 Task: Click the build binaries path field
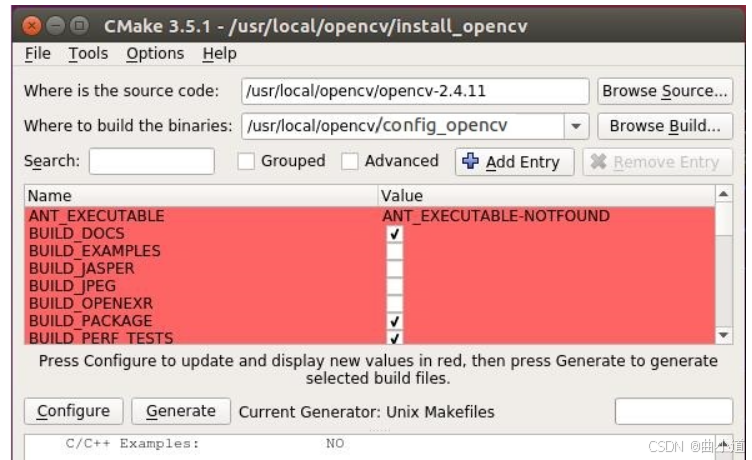point(403,126)
